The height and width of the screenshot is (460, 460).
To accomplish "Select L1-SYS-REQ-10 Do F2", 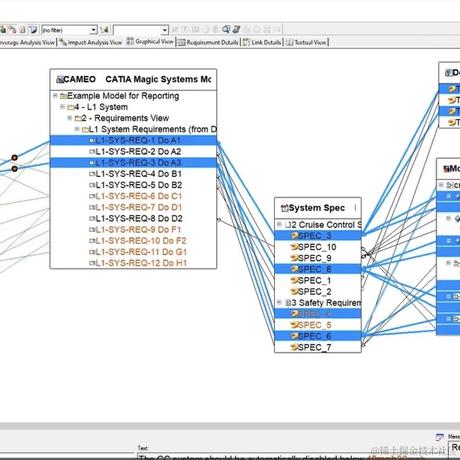I will click(133, 241).
